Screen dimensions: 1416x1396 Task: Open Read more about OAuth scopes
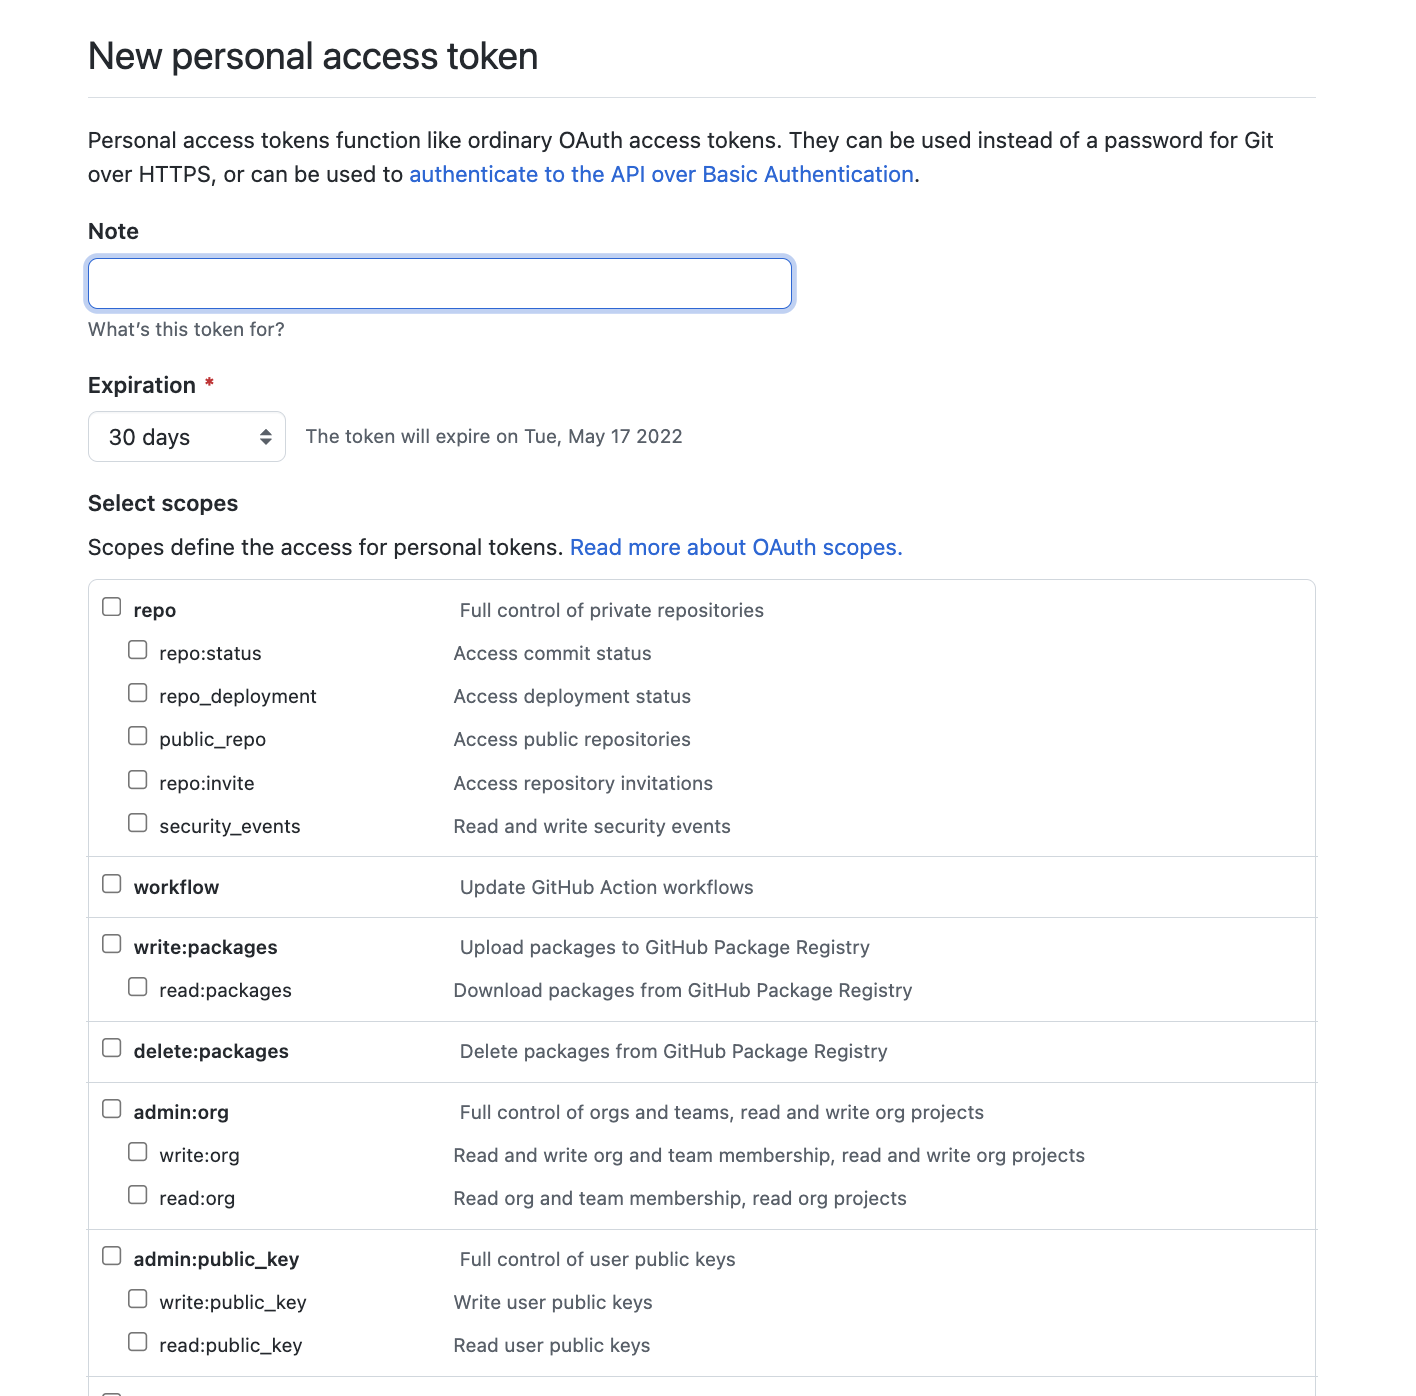[x=736, y=547]
